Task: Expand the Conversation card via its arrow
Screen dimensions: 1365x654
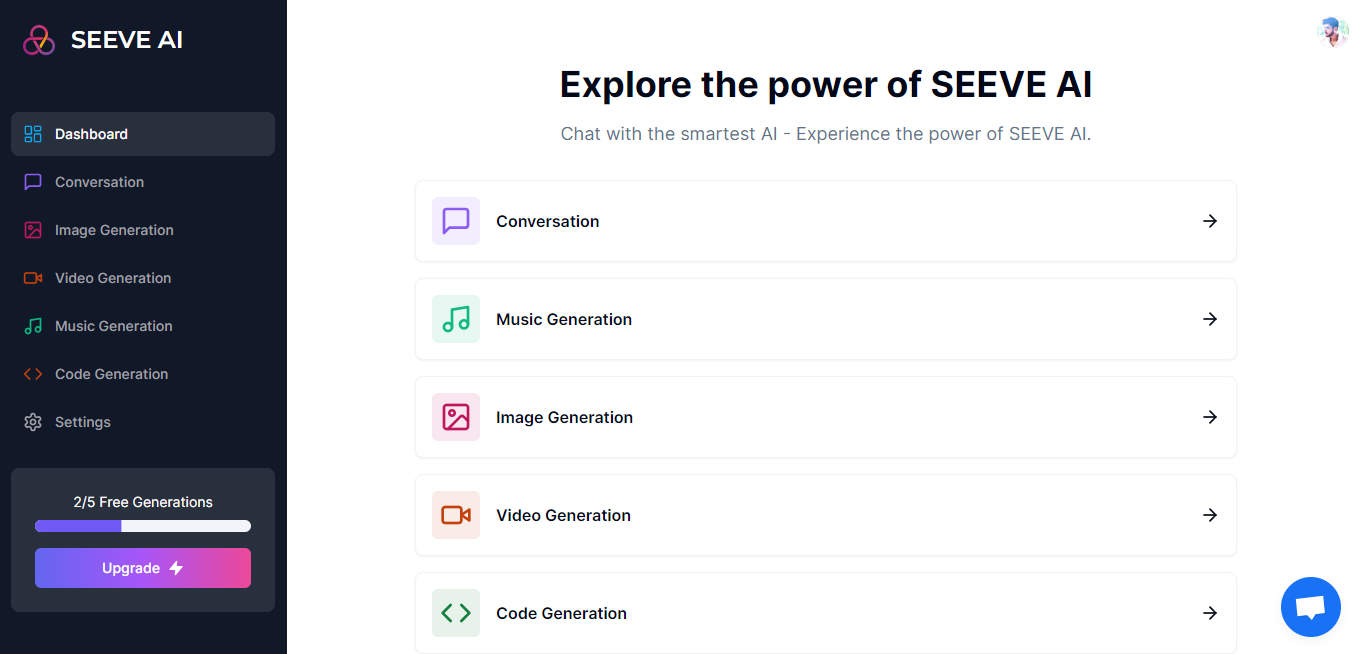Action: [1210, 221]
